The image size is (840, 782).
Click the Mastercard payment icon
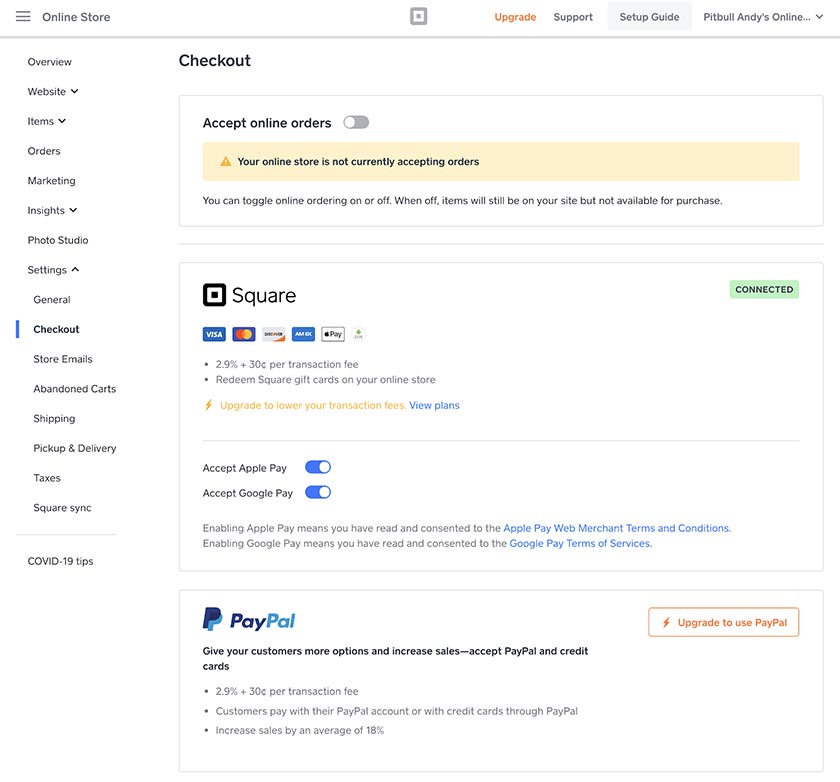coord(243,334)
